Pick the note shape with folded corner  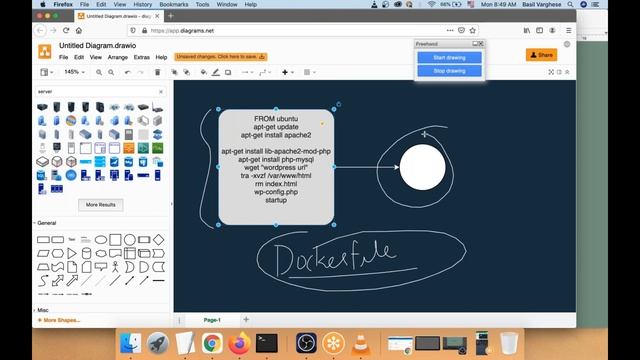[72, 267]
